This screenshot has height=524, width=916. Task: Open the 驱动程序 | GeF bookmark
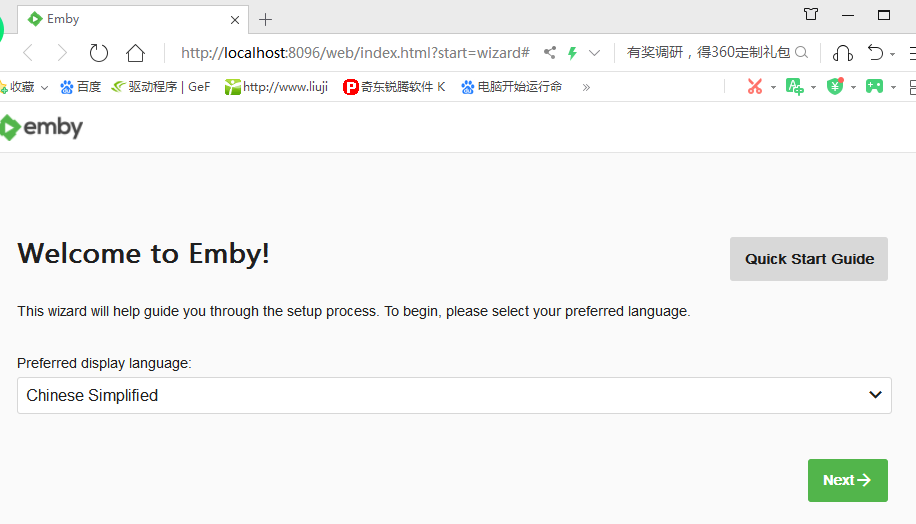coord(161,87)
